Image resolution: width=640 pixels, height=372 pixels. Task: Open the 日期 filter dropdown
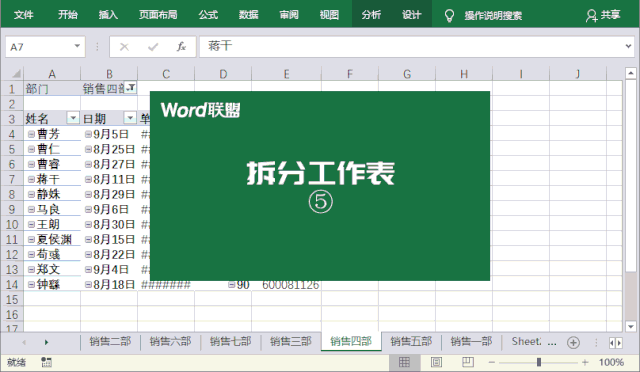130,118
